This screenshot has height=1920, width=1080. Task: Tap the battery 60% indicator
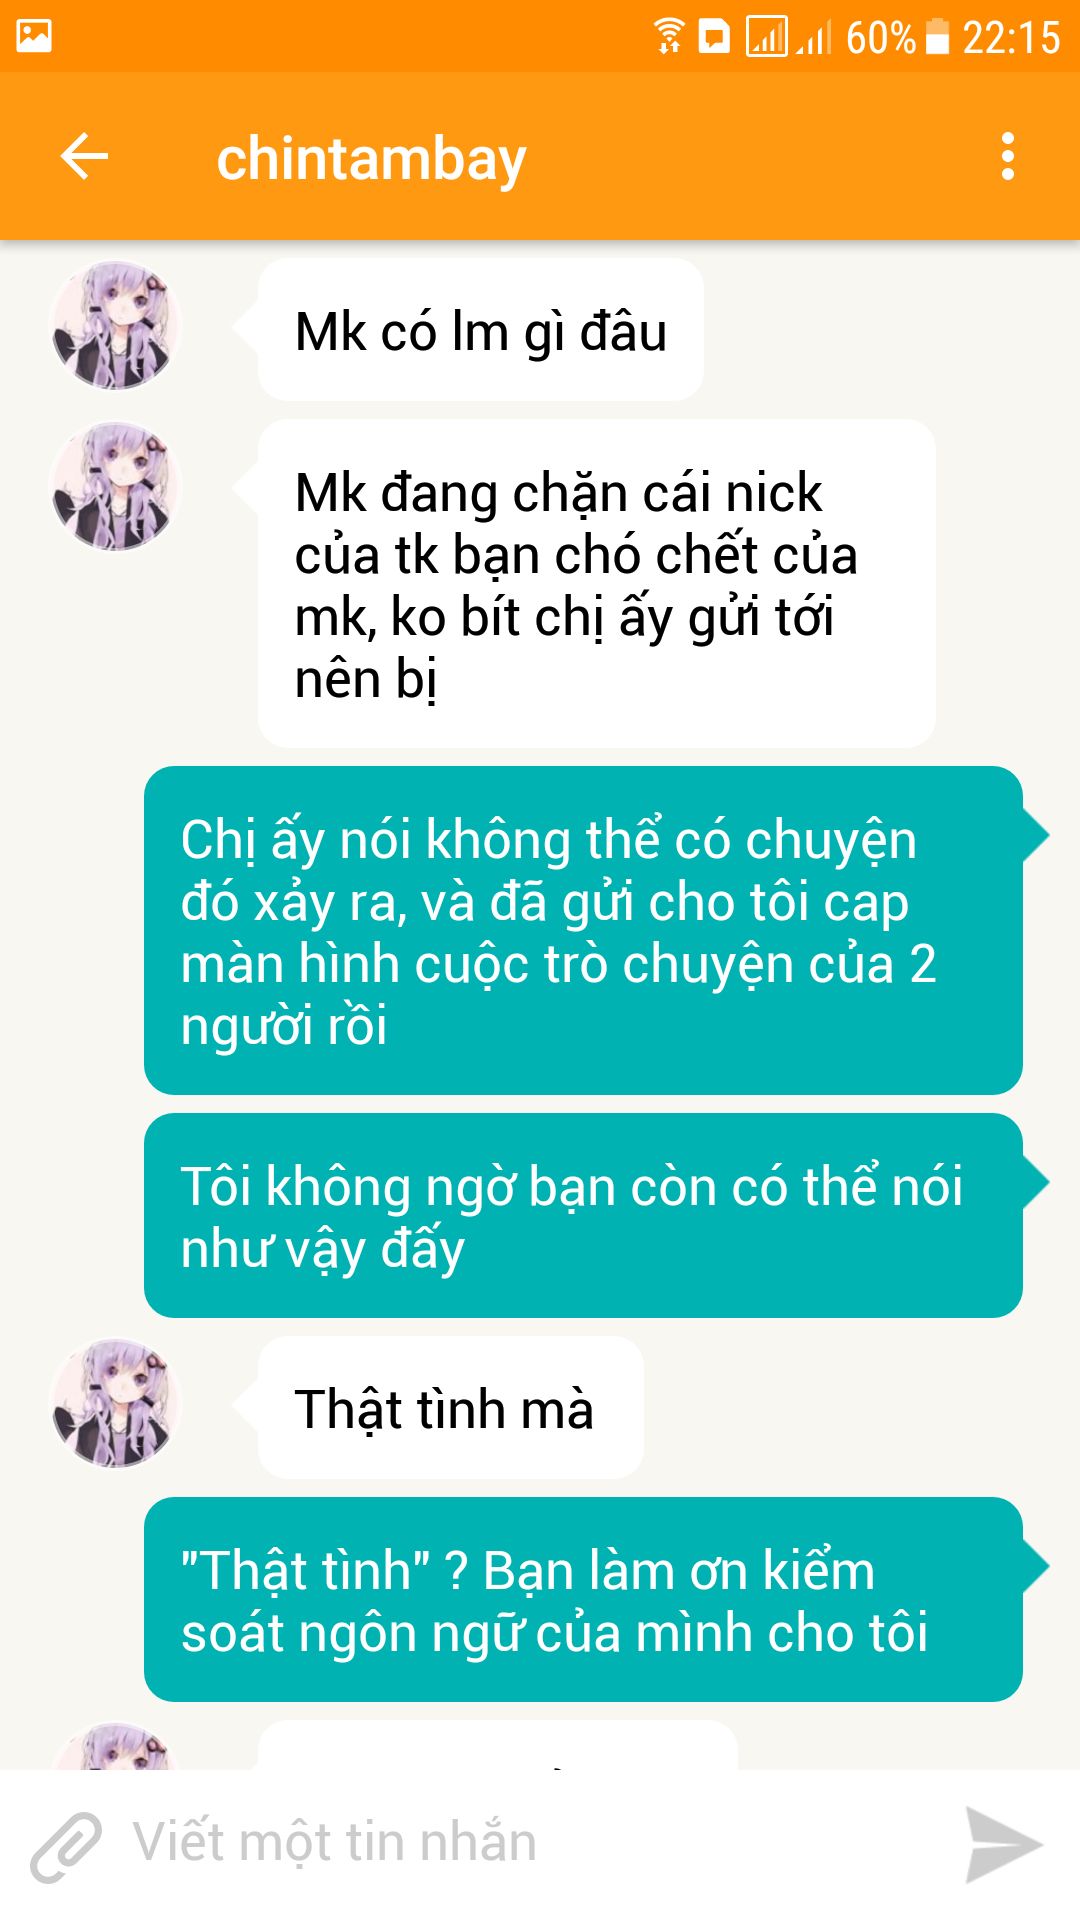896,38
